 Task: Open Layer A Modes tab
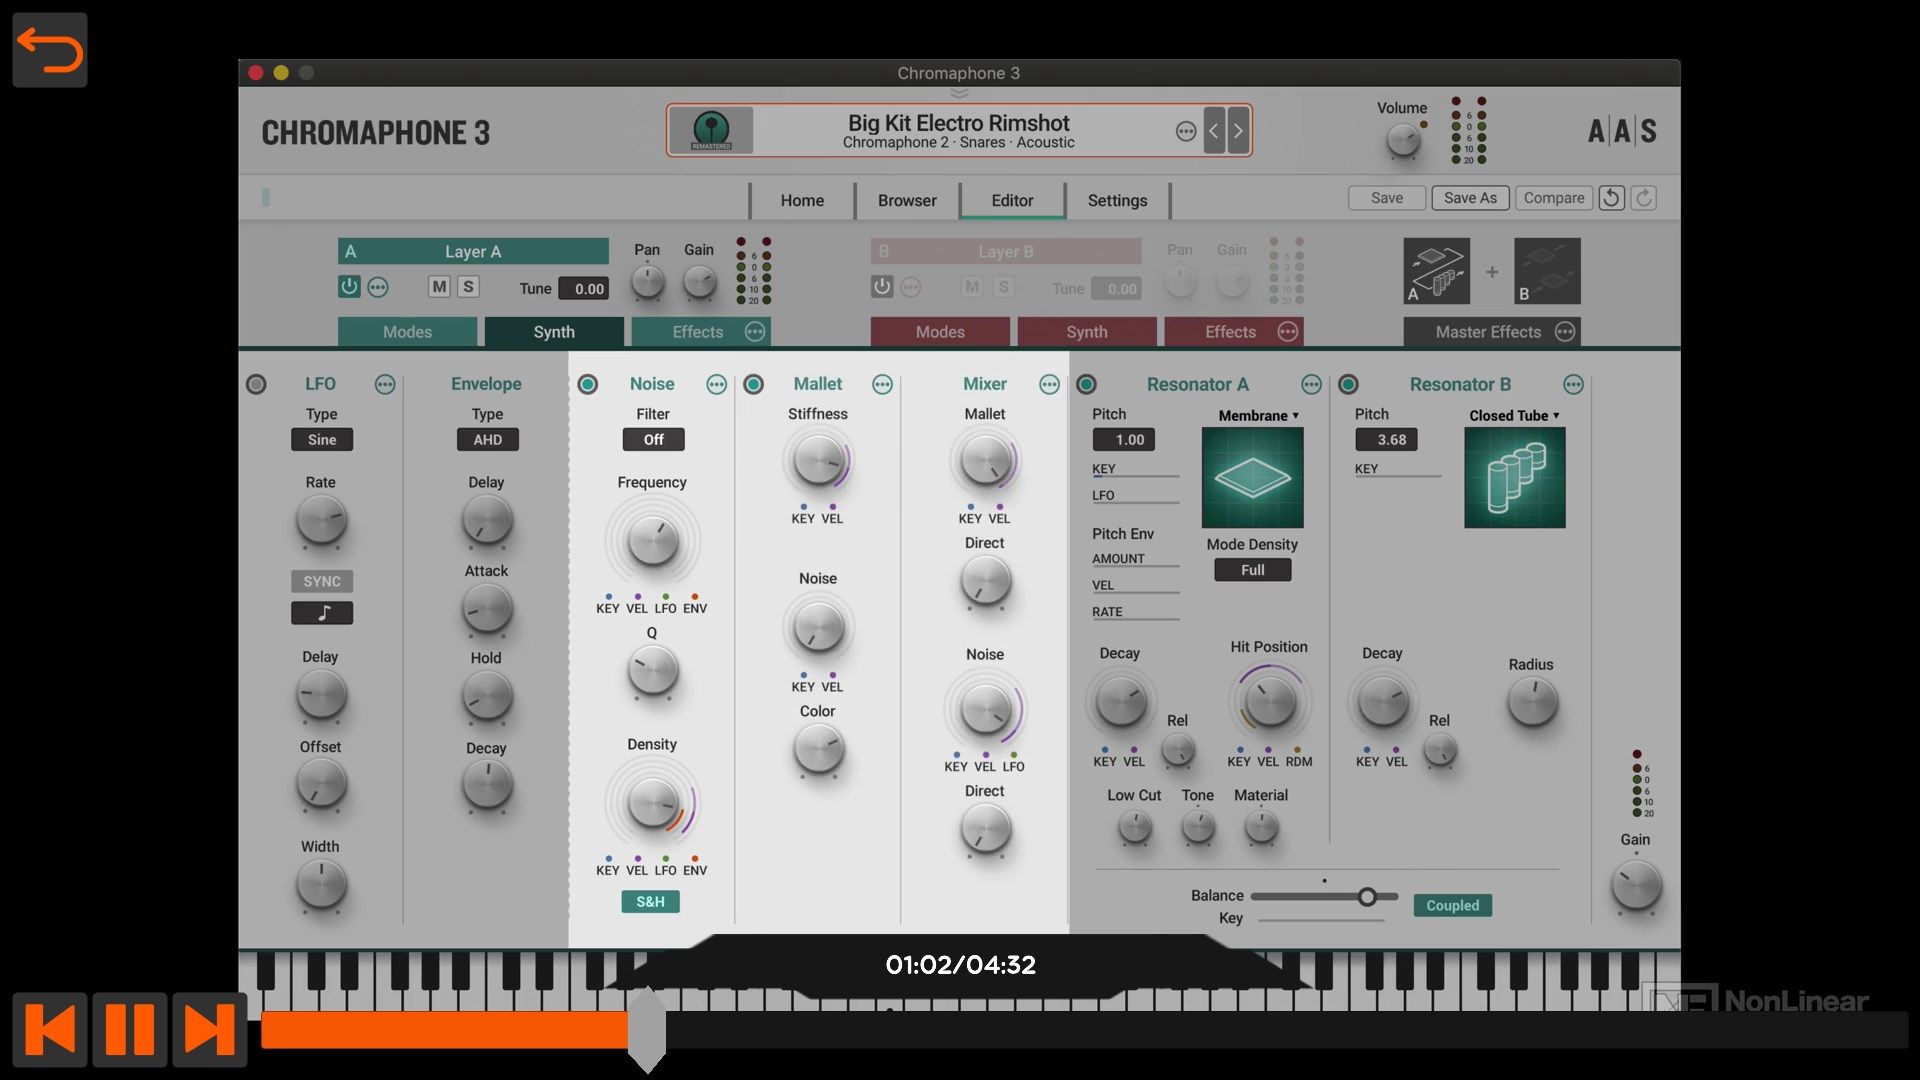pos(407,332)
